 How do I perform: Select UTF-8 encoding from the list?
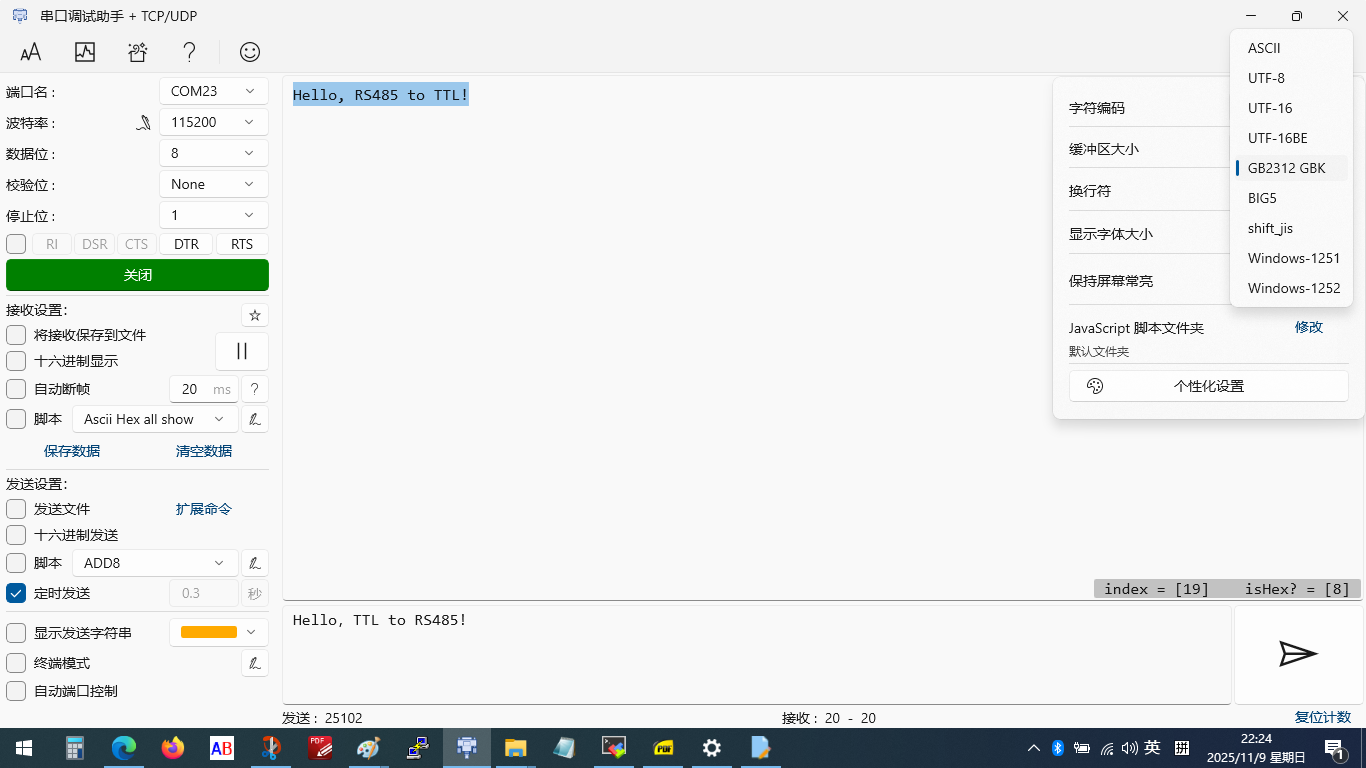tap(1291, 78)
